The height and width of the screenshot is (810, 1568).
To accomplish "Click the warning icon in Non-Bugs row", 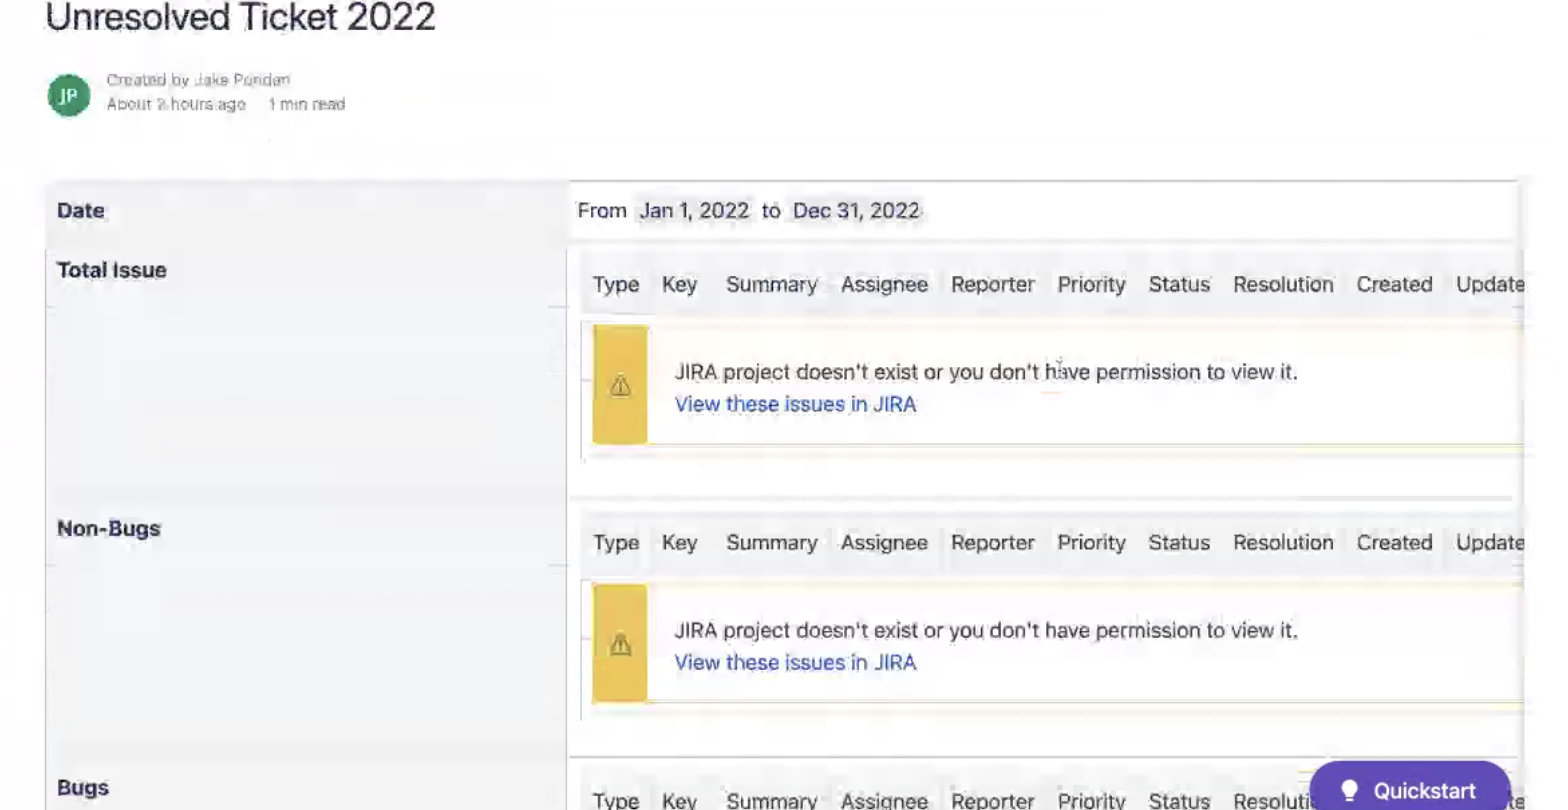I will (x=620, y=644).
